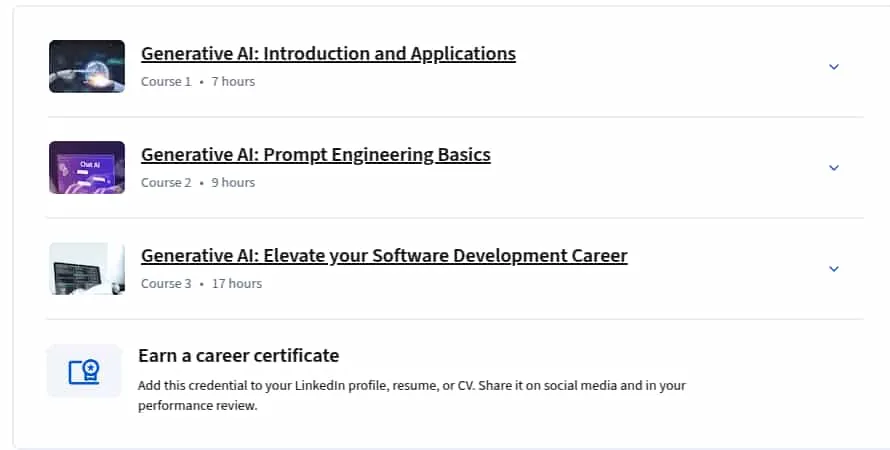Screen dimensions: 890x450
Task: Click the career certificate badge icon
Action: [84, 372]
